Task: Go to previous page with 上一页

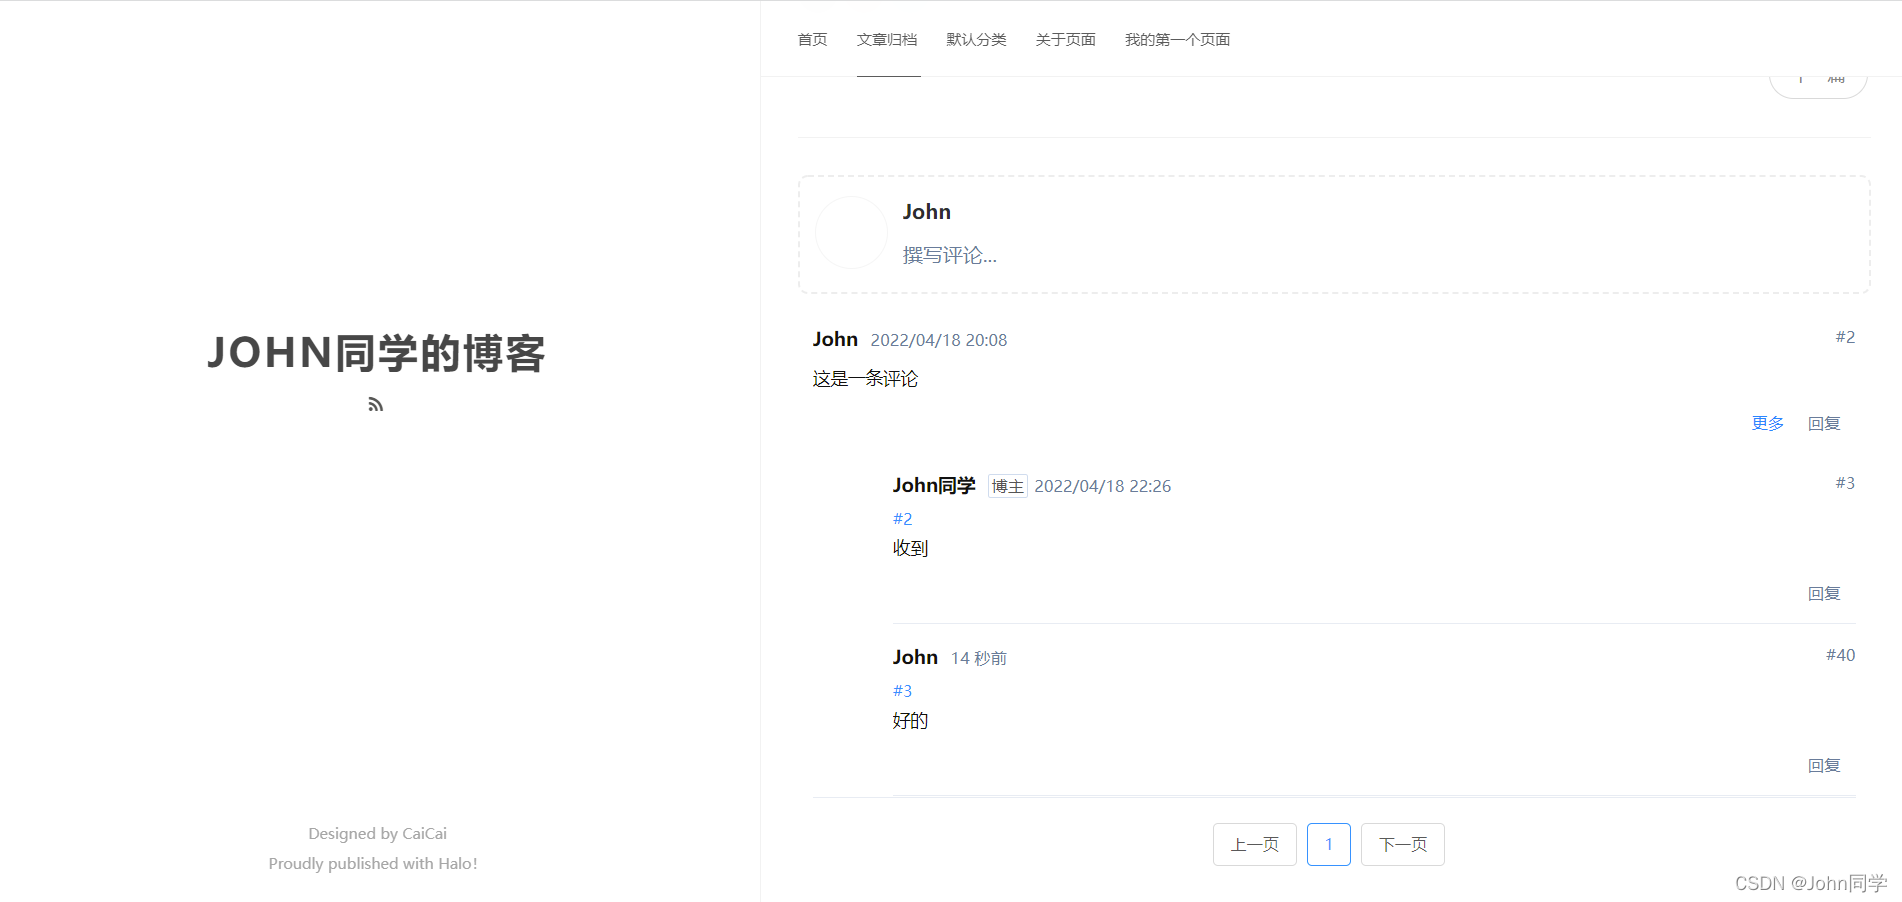Action: [1255, 844]
